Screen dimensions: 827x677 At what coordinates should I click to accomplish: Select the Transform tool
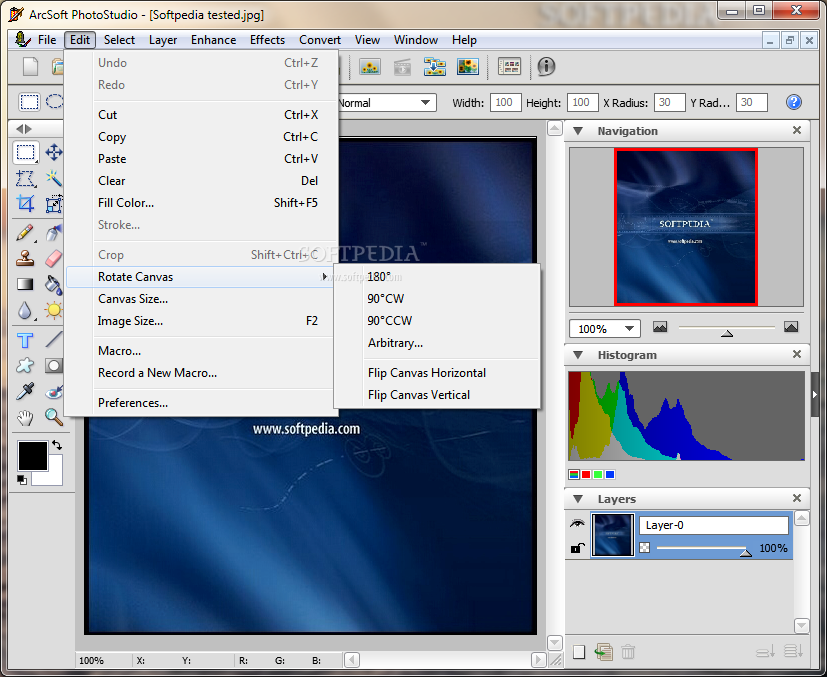54,204
